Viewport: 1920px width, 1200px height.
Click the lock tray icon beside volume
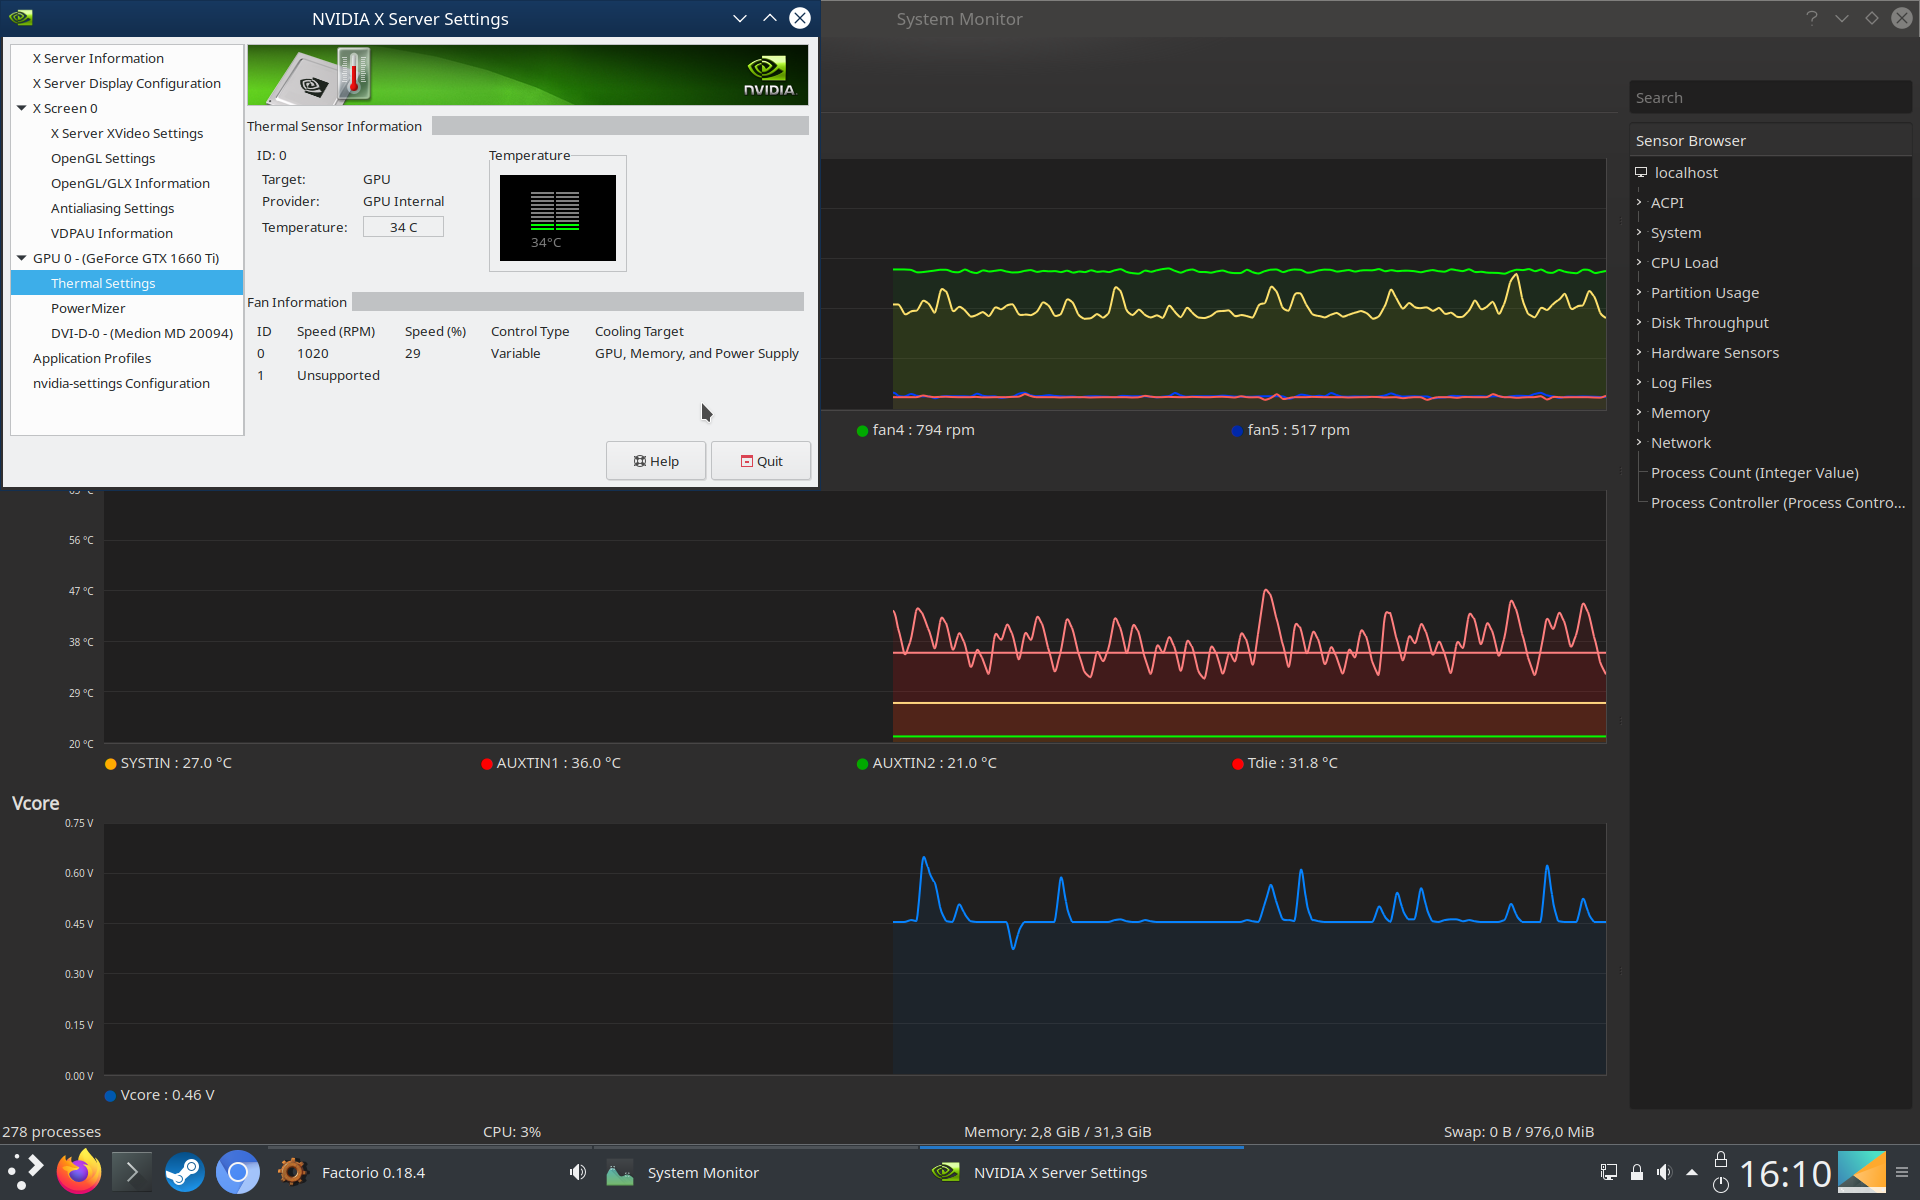click(x=1637, y=1172)
